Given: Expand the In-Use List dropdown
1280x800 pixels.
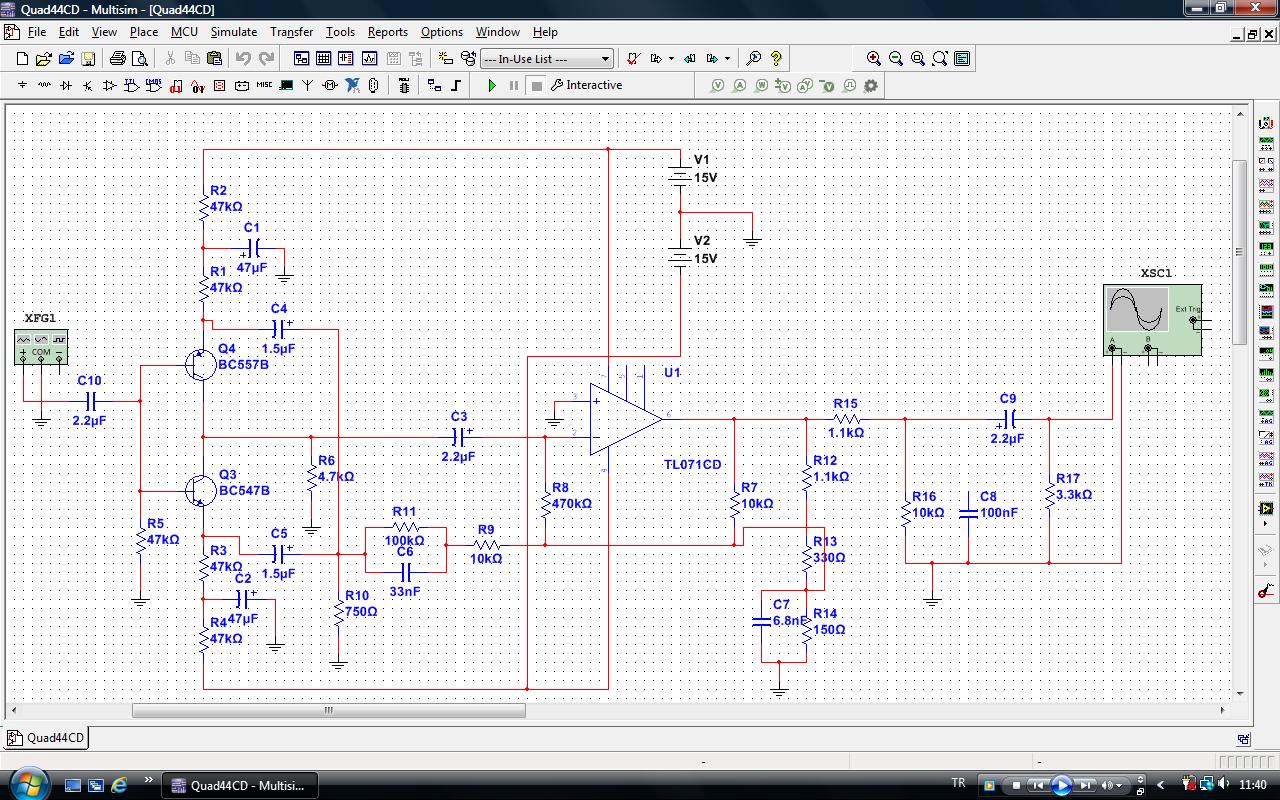Looking at the screenshot, I should pyautogui.click(x=605, y=59).
